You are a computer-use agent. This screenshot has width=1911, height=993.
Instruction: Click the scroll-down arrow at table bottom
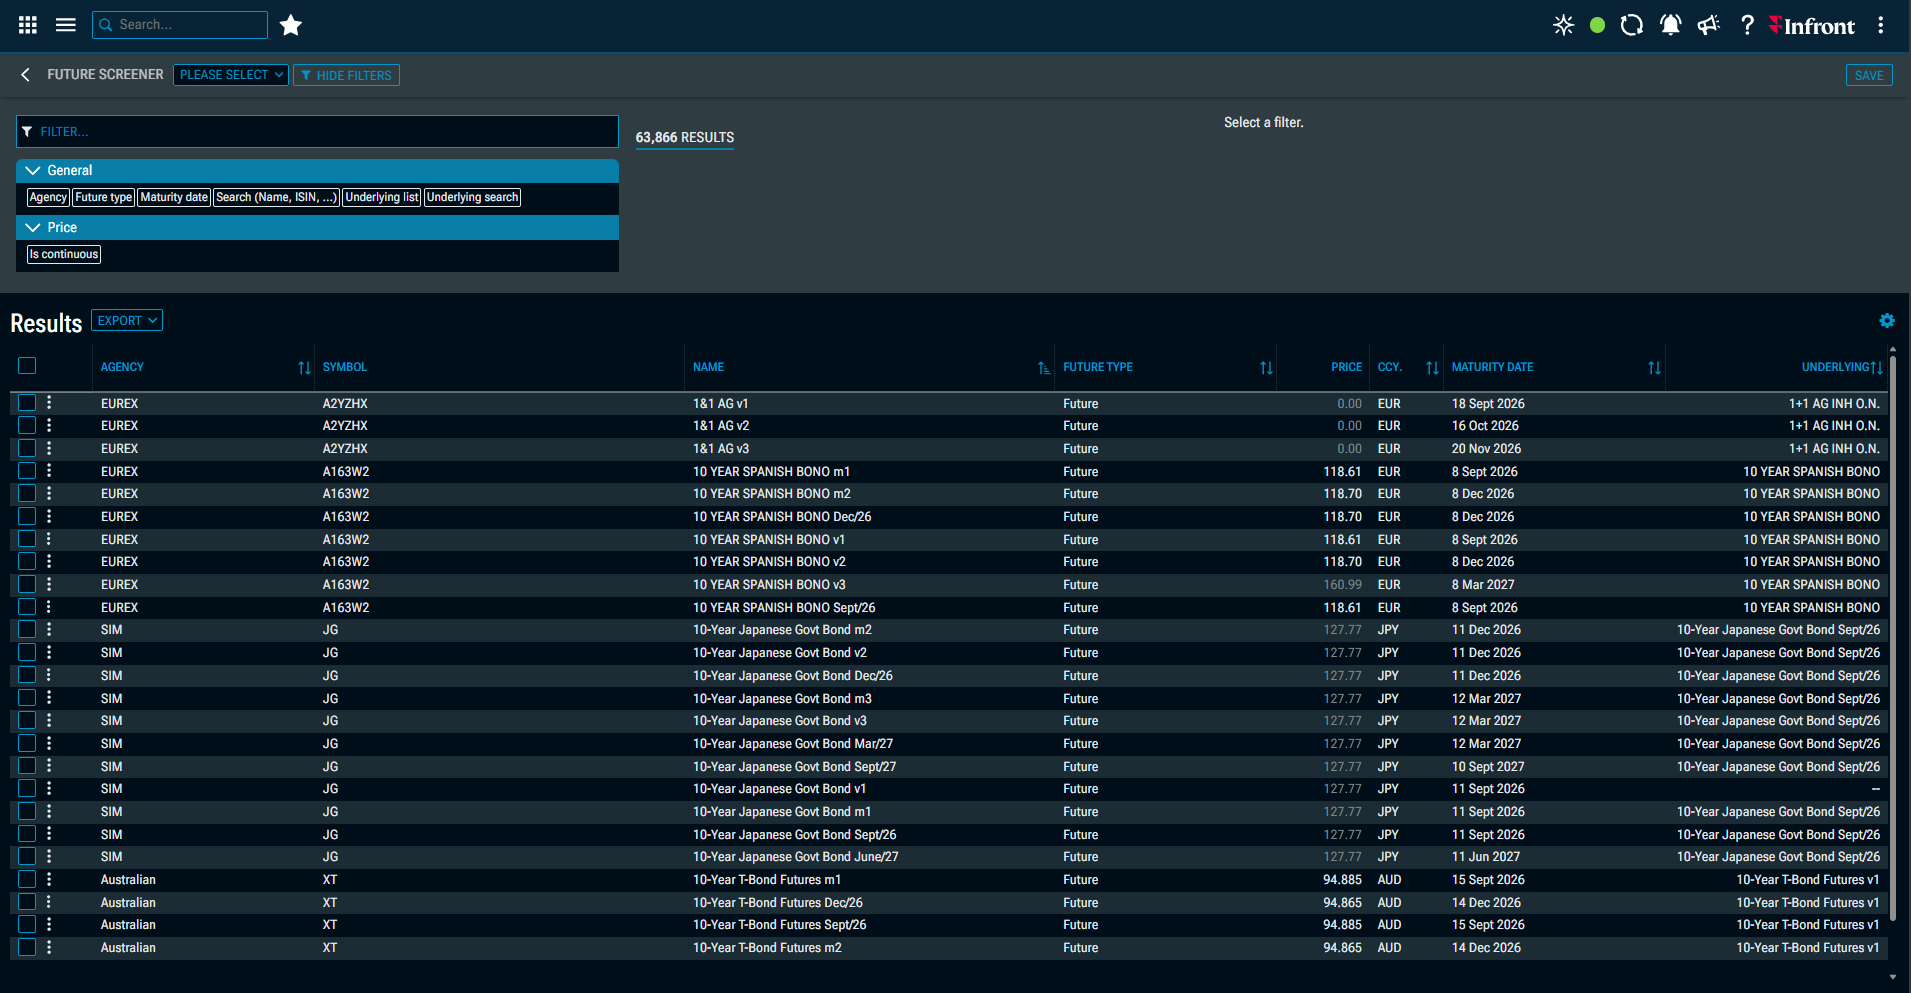click(1892, 977)
